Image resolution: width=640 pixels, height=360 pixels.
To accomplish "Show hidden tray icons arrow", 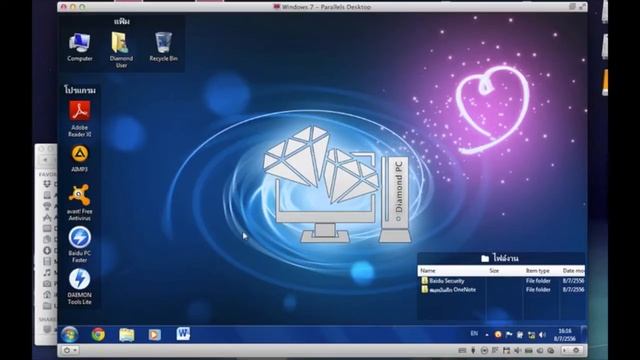I will (x=487, y=335).
